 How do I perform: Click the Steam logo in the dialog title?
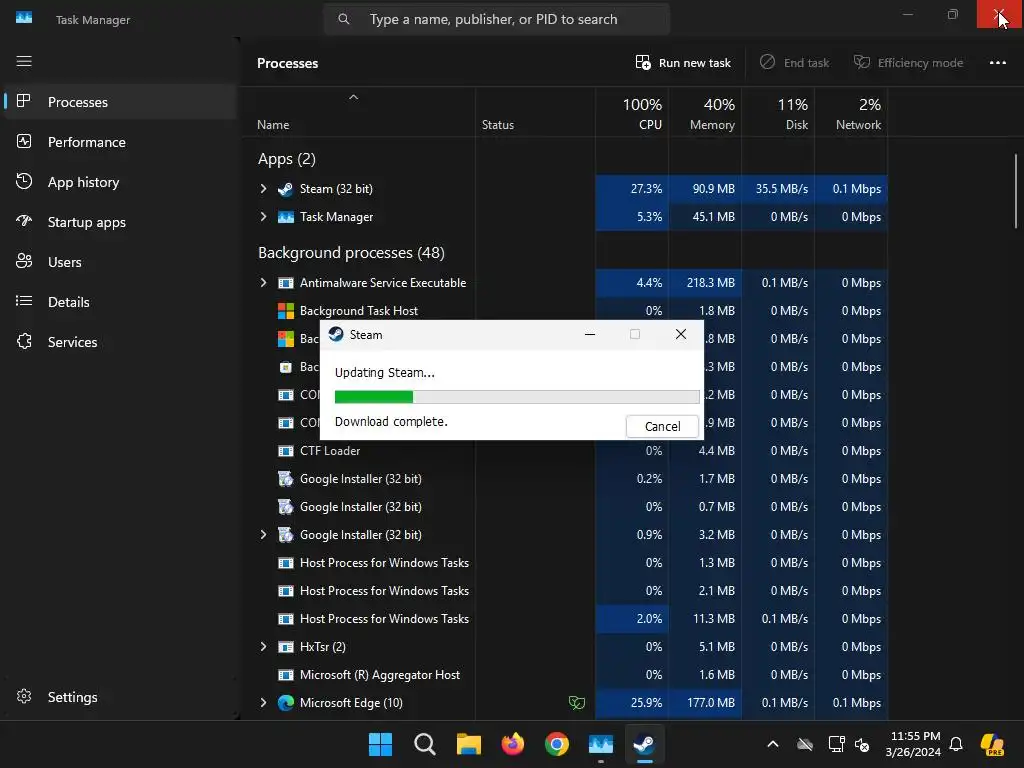[336, 334]
